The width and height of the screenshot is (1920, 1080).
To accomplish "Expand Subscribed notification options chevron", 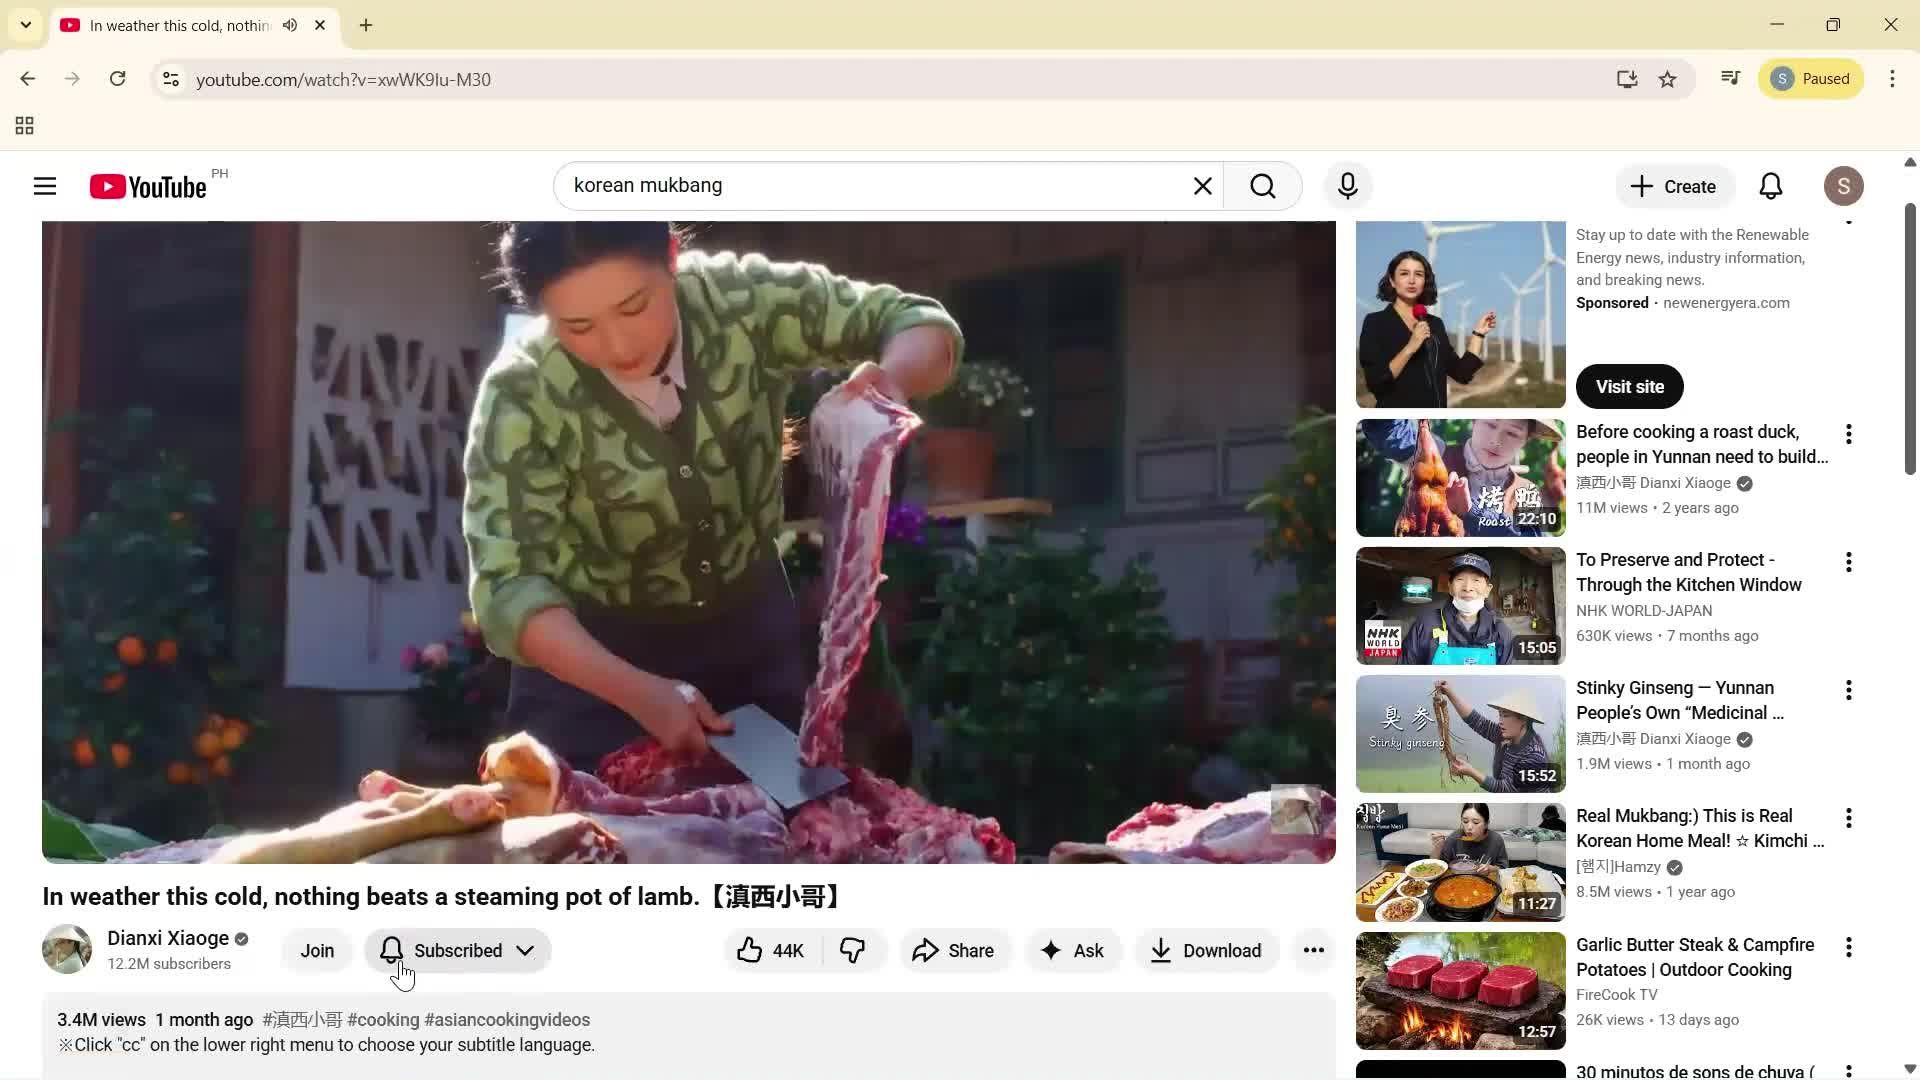I will [525, 950].
